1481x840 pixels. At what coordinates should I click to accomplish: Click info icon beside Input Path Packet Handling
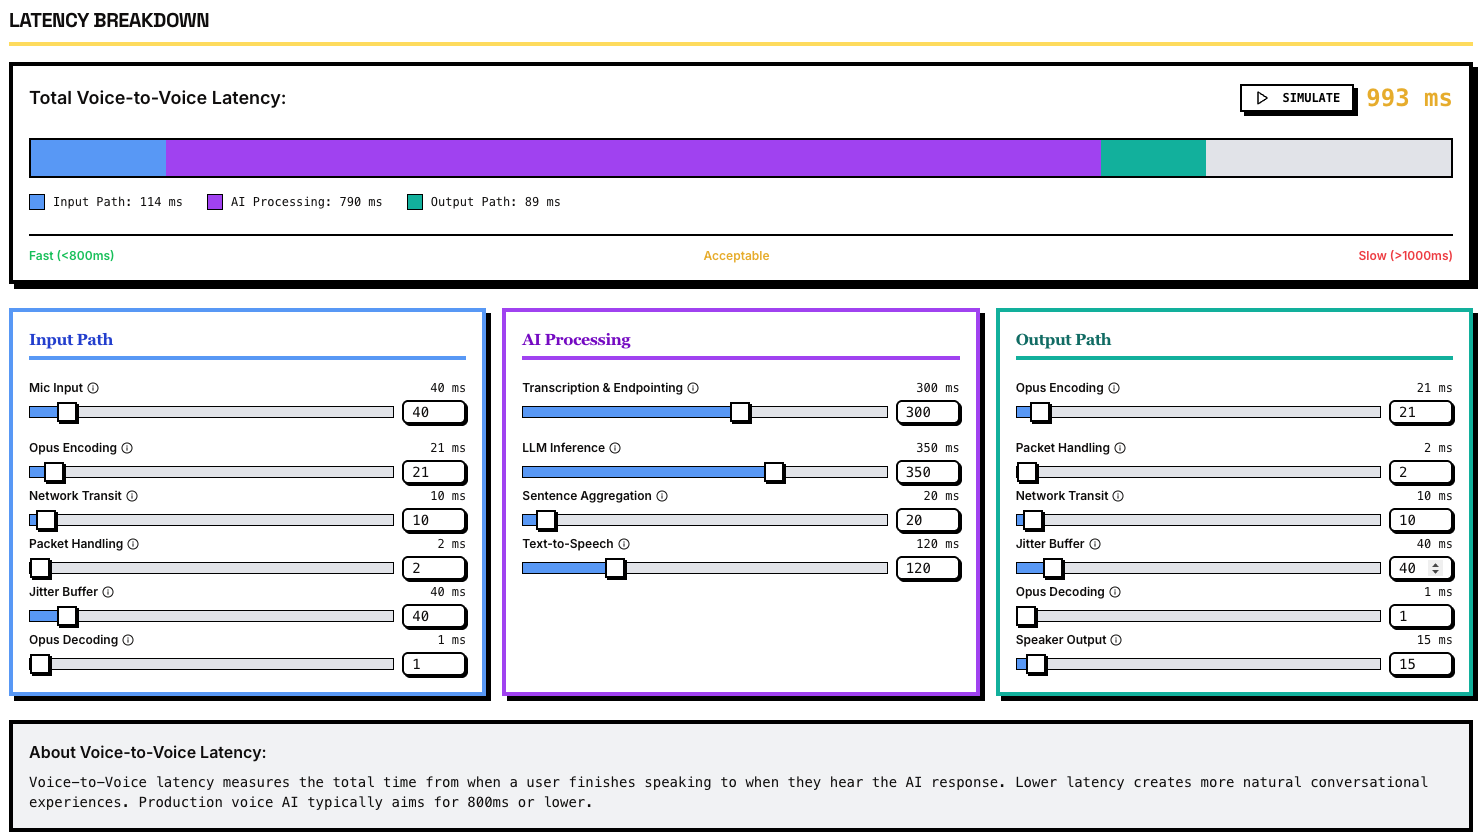pos(133,544)
